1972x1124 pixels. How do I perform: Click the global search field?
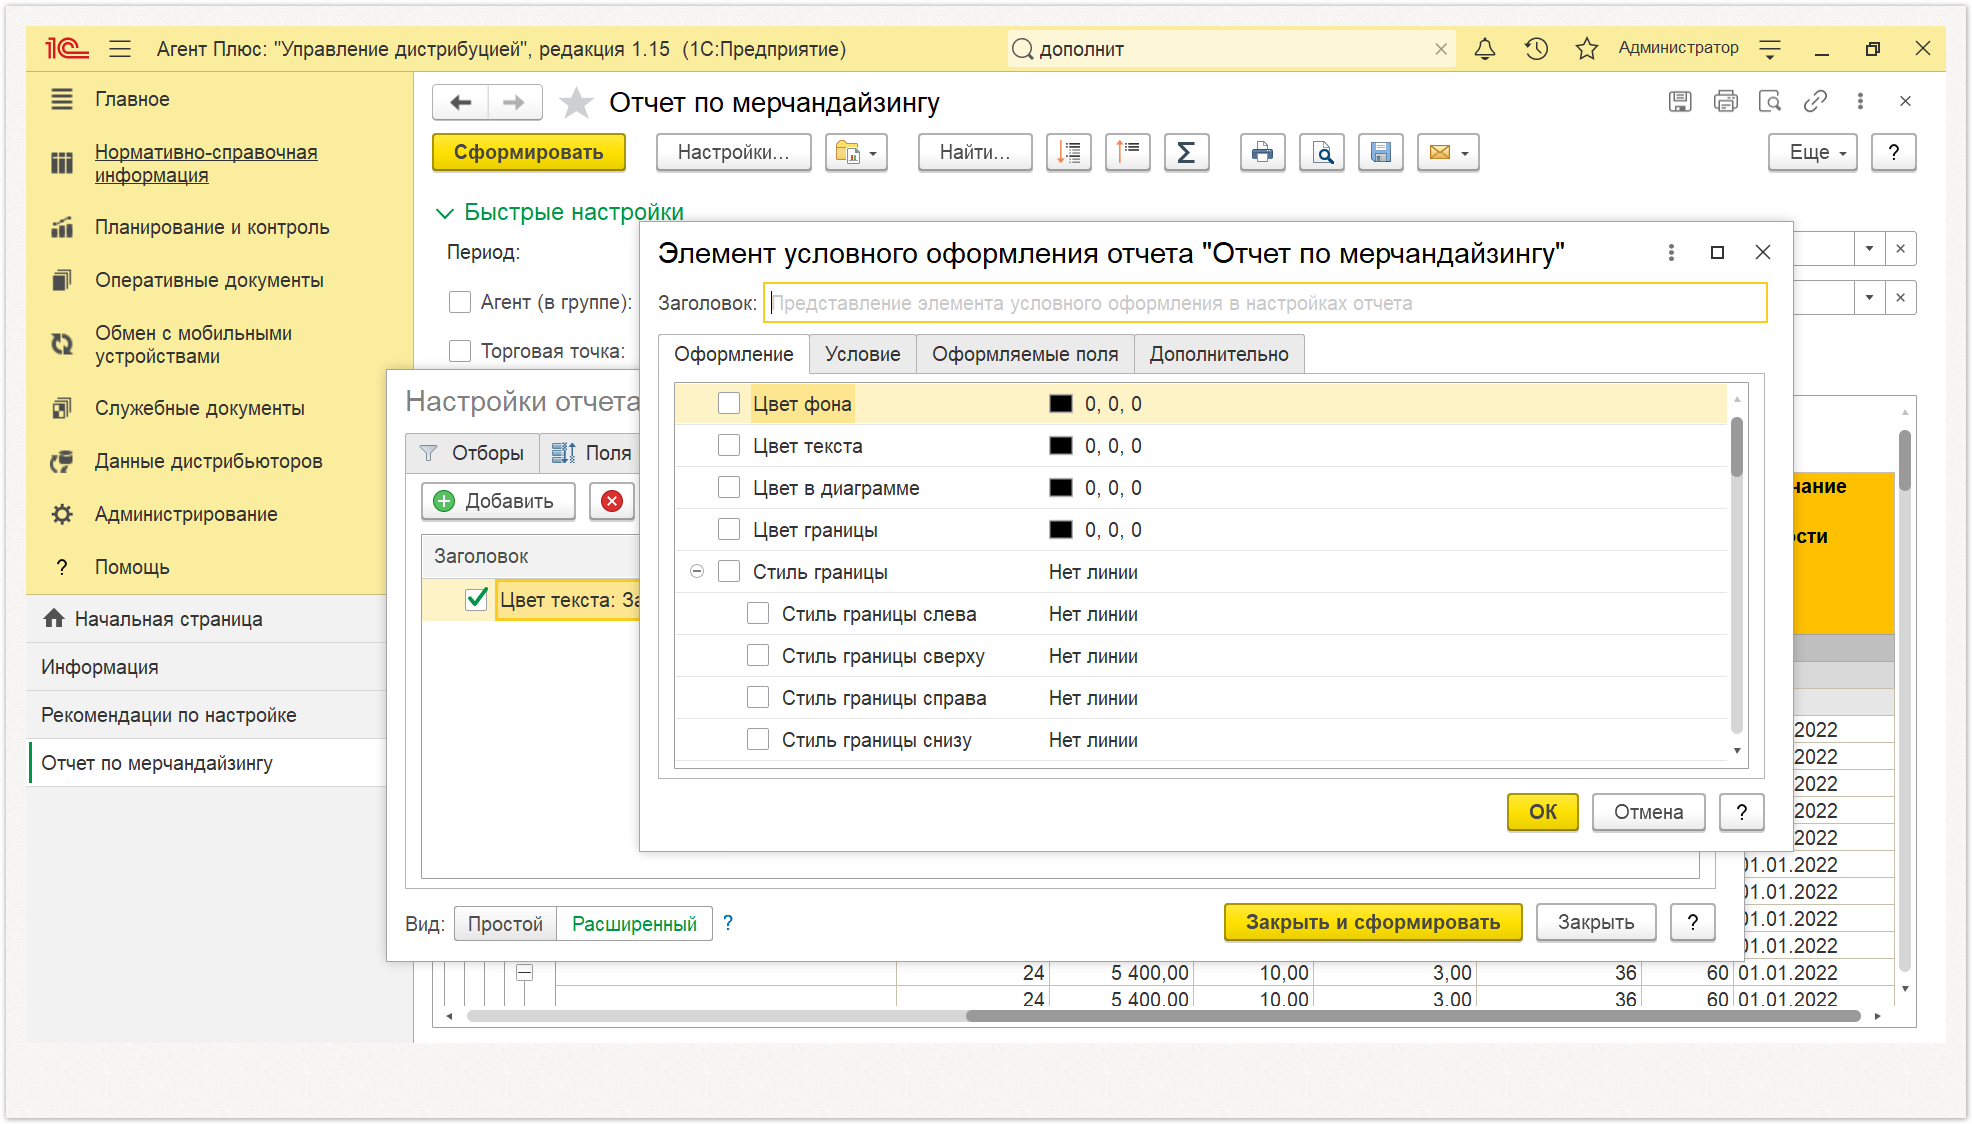coord(1230,49)
